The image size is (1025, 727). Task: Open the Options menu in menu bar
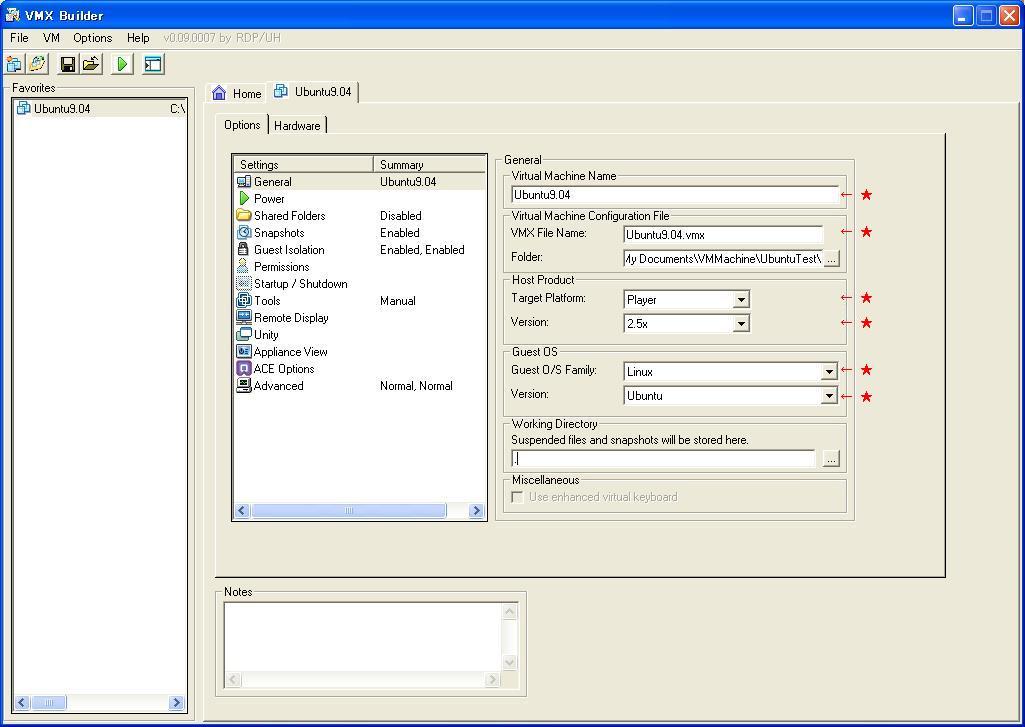[x=92, y=38]
